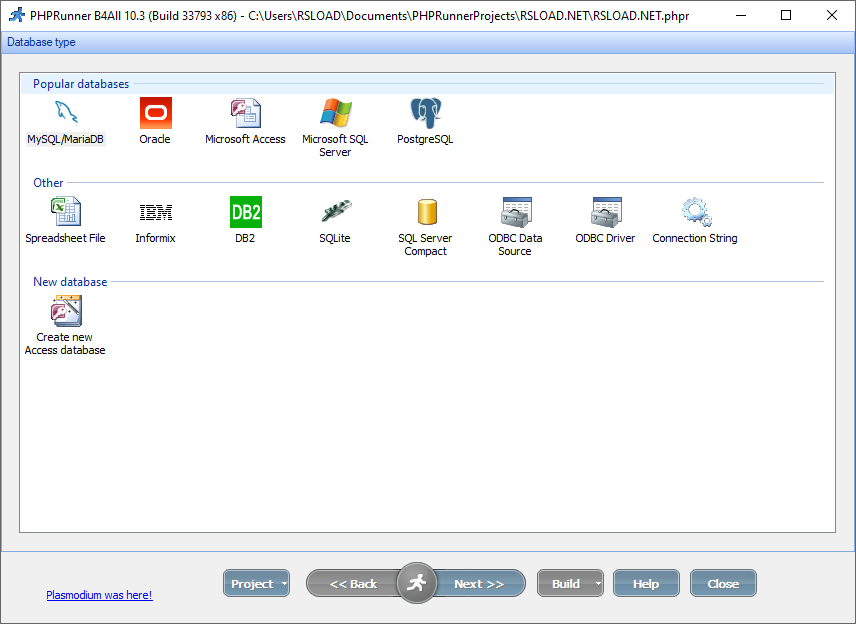Click the Spreadsheet File label
This screenshot has height=624, width=856.
pyautogui.click(x=66, y=238)
